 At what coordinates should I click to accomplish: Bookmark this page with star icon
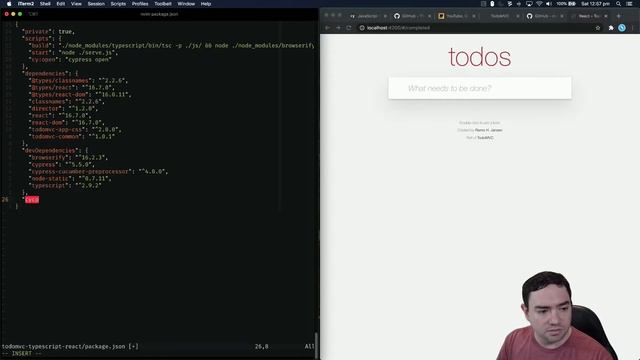point(598,28)
